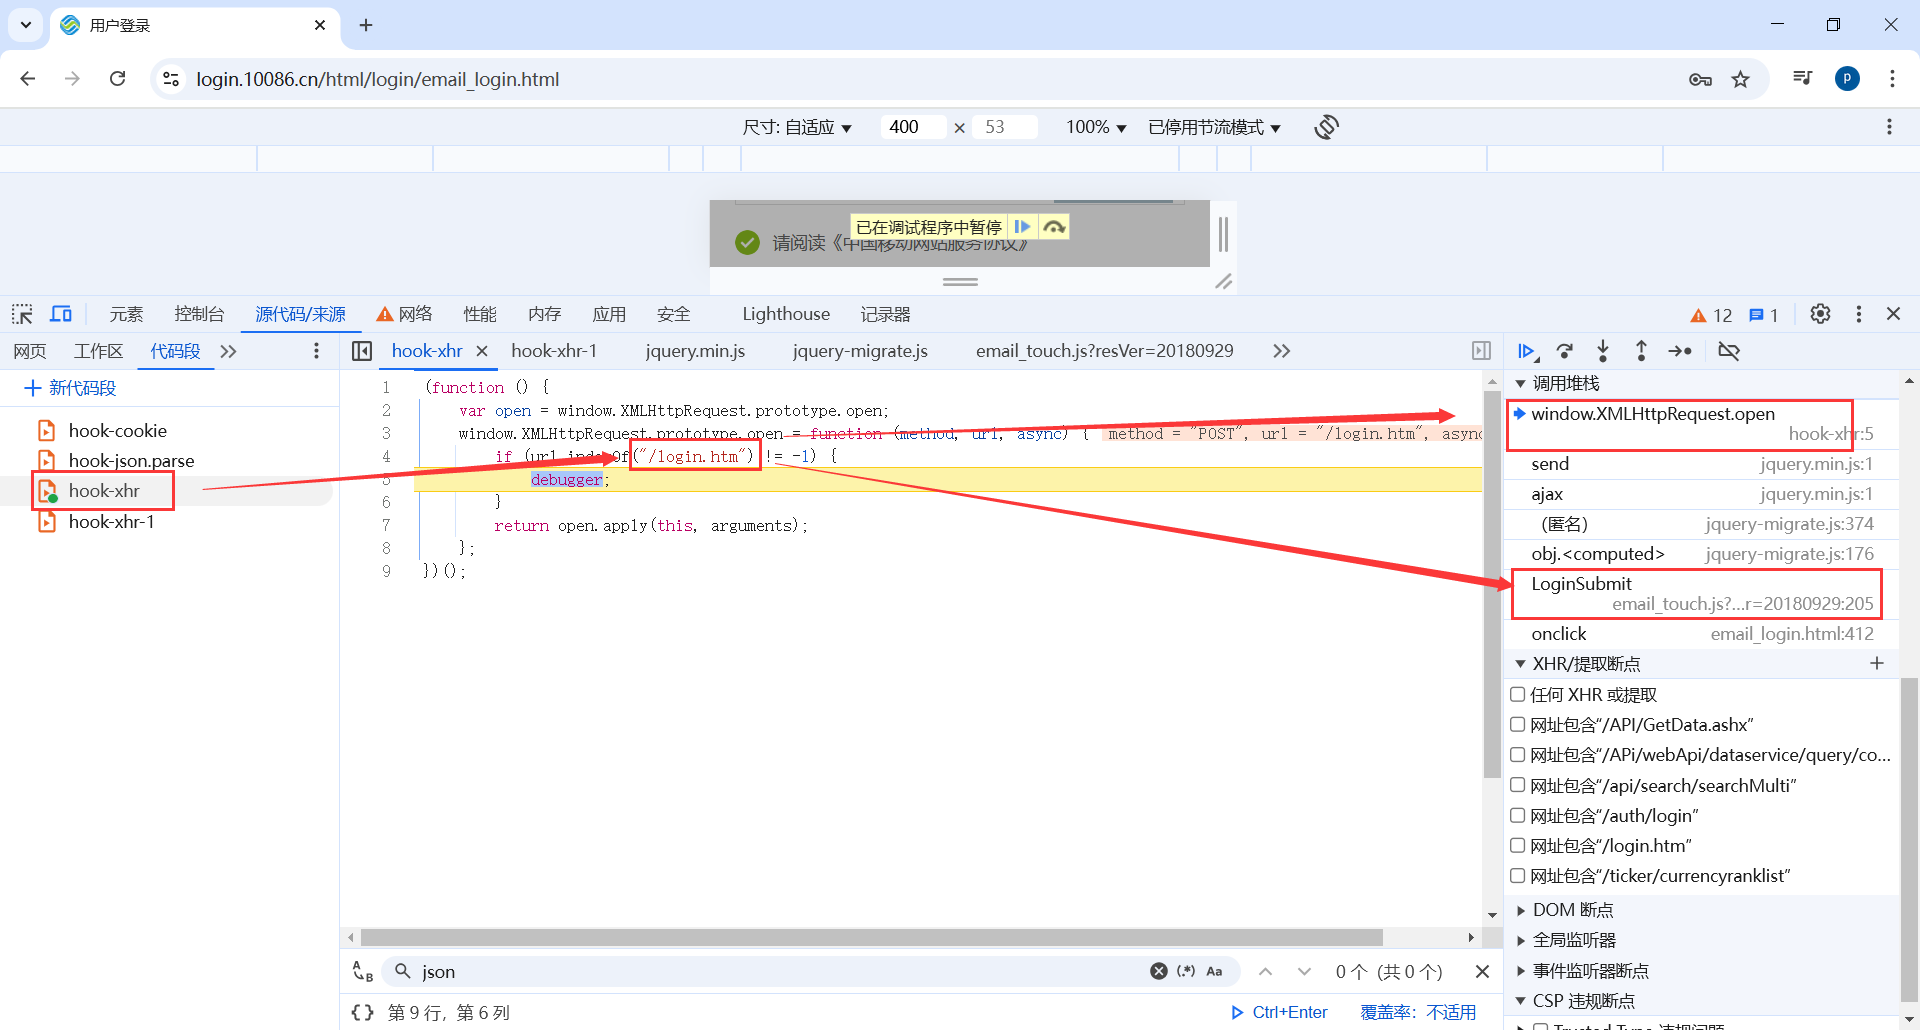Enable breakpoint for /auth/login
1920x1030 pixels.
[x=1518, y=815]
